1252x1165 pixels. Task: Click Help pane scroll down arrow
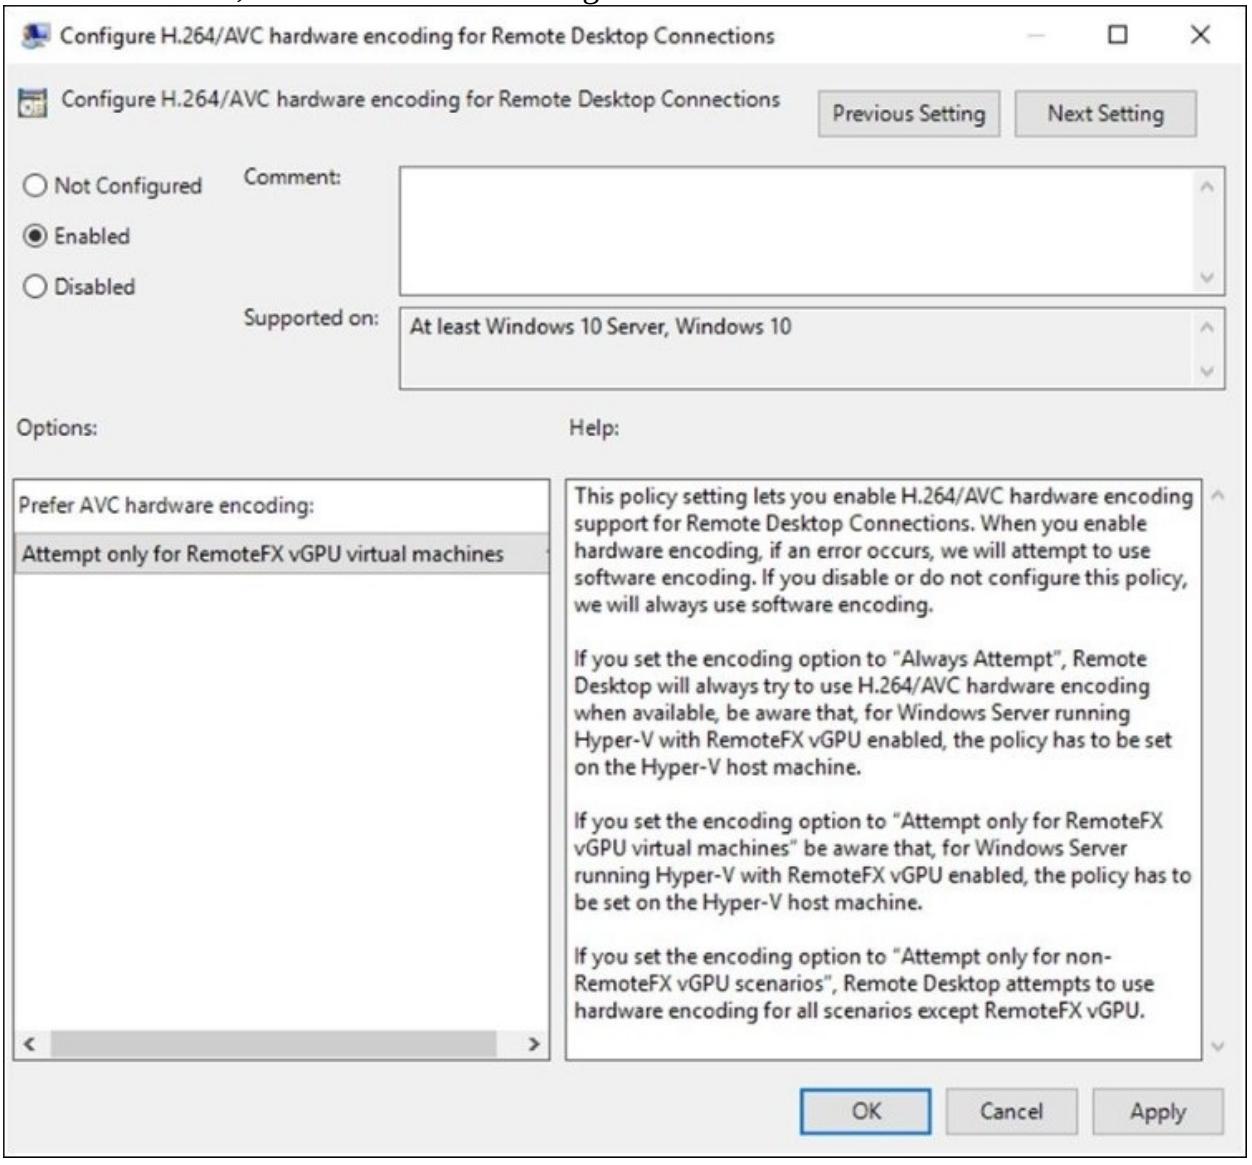(x=1217, y=1046)
